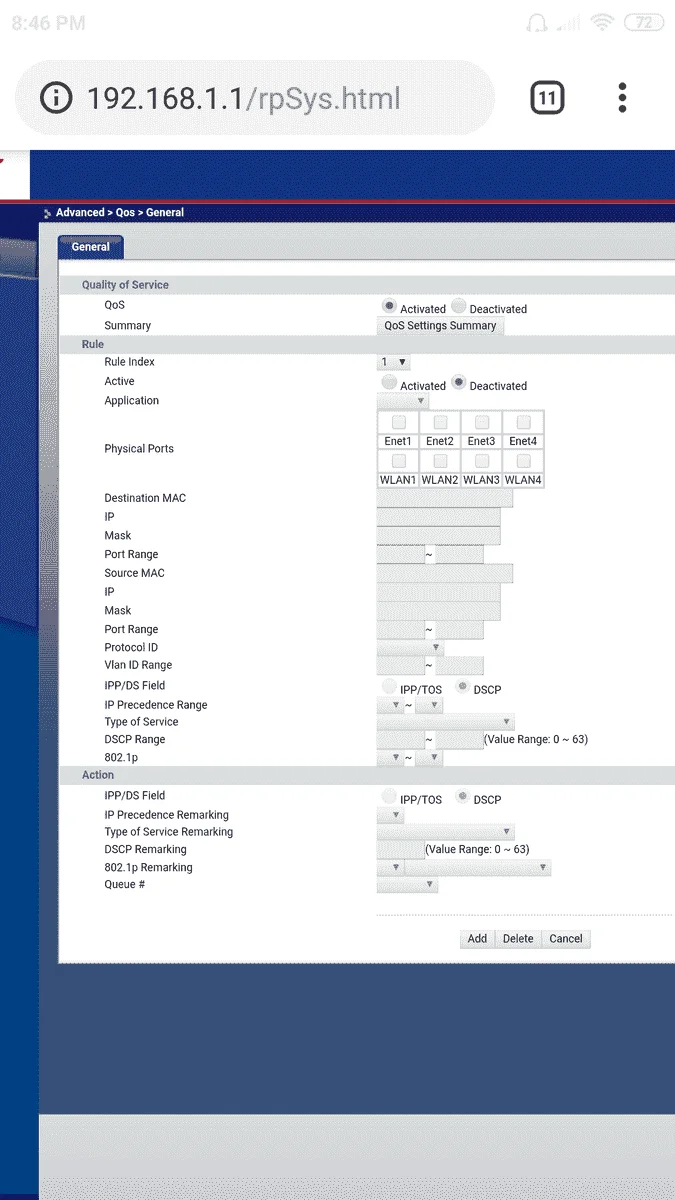This screenshot has width=675, height=1200.
Task: Click the Cancel button
Action: point(566,939)
